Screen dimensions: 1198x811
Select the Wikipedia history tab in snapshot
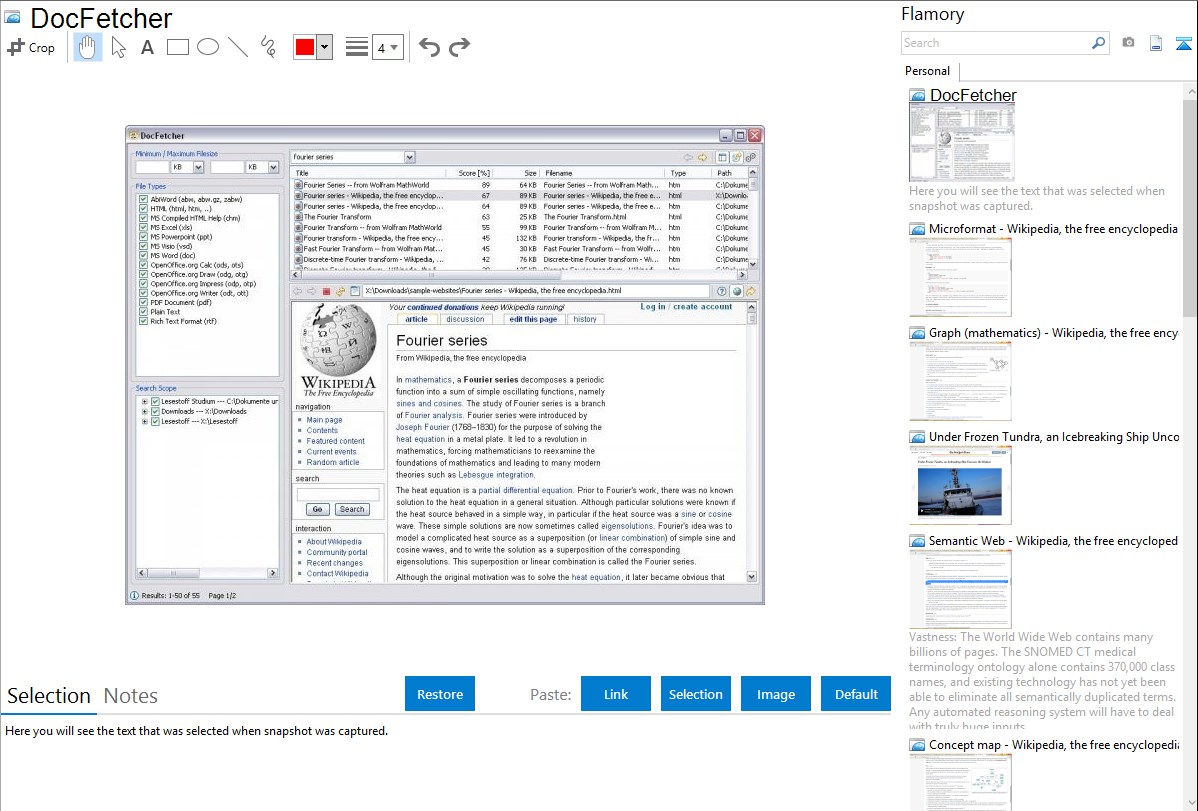click(x=585, y=320)
